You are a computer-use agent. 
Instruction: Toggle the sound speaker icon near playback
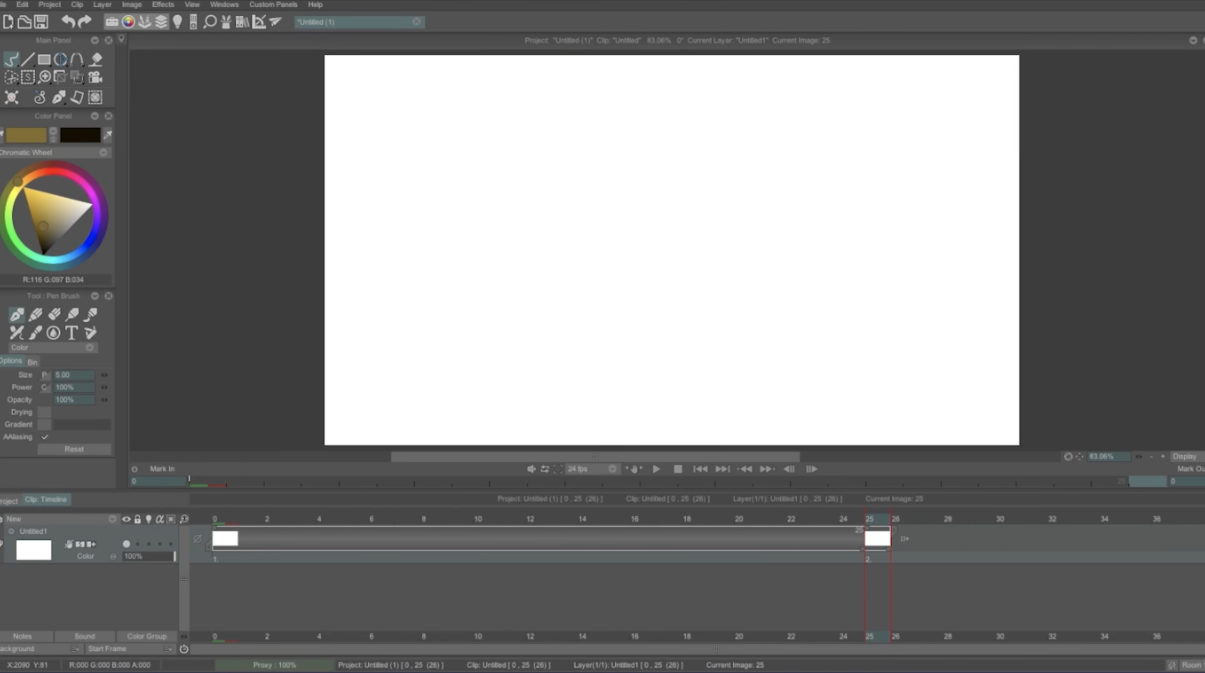(x=532, y=468)
